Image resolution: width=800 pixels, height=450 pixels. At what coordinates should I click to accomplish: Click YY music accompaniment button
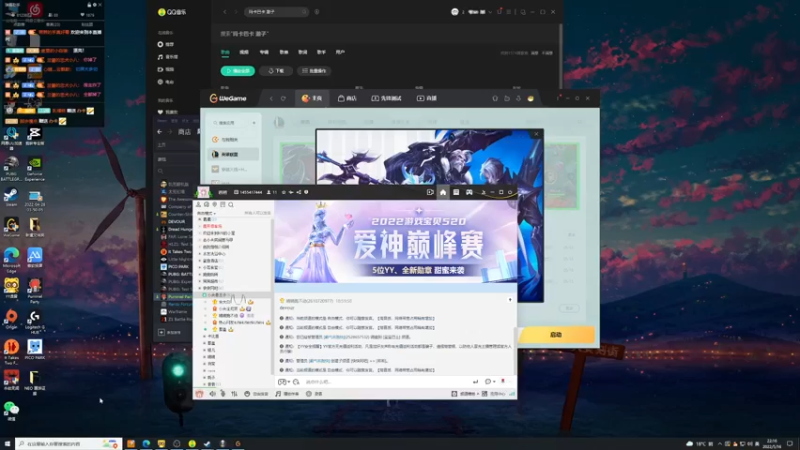[x=287, y=394]
